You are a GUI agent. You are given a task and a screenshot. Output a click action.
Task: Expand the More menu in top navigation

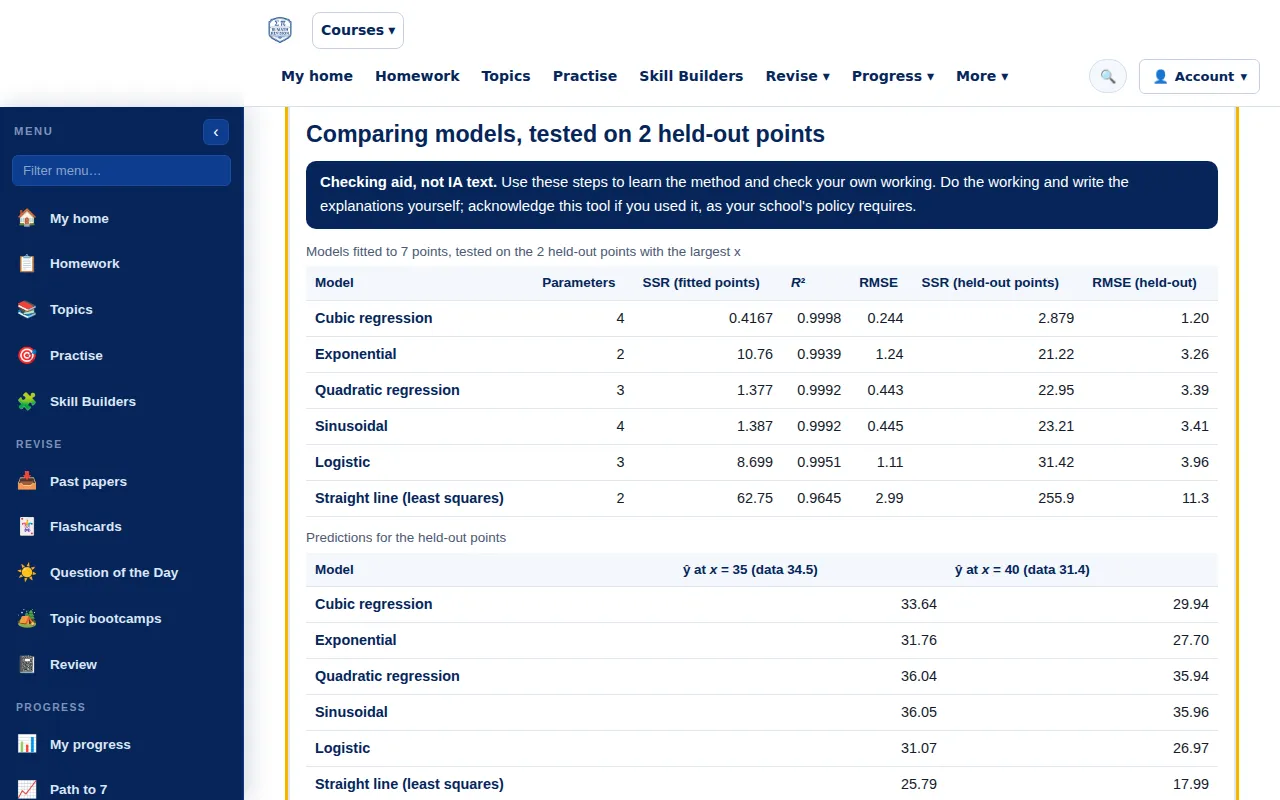[982, 76]
